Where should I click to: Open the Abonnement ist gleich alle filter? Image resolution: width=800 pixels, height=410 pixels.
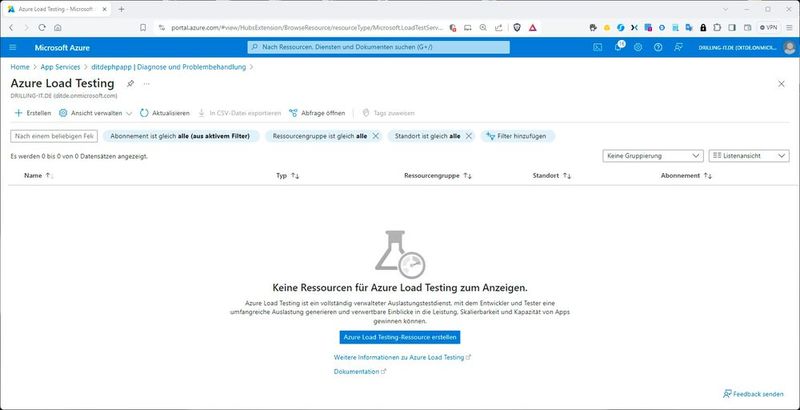pyautogui.click(x=181, y=136)
